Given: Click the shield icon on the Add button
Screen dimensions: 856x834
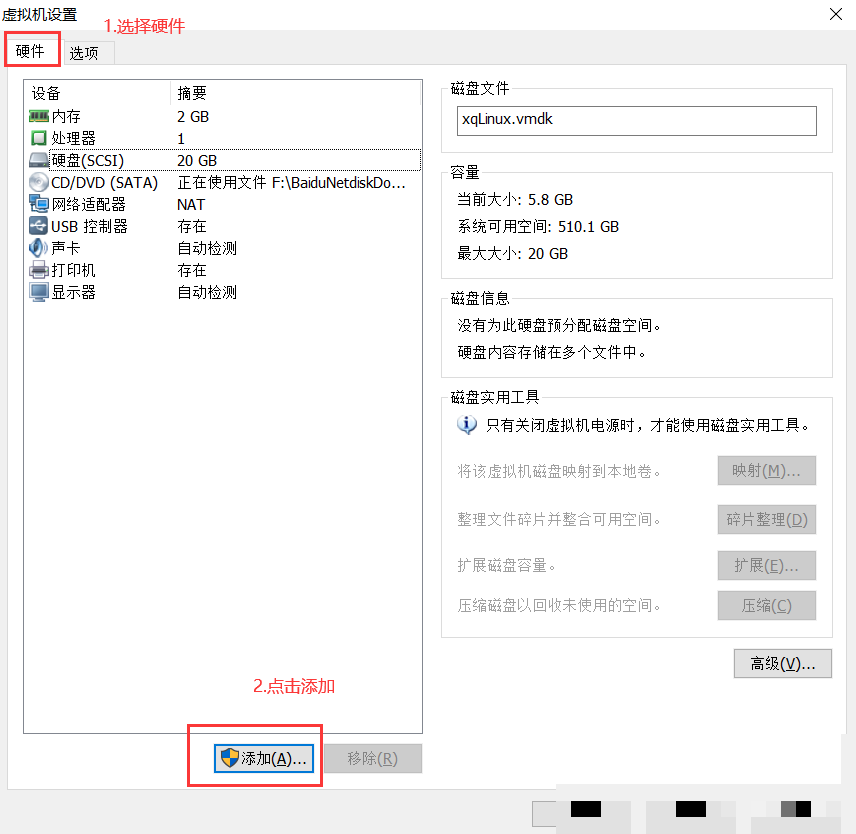Looking at the screenshot, I should (229, 758).
